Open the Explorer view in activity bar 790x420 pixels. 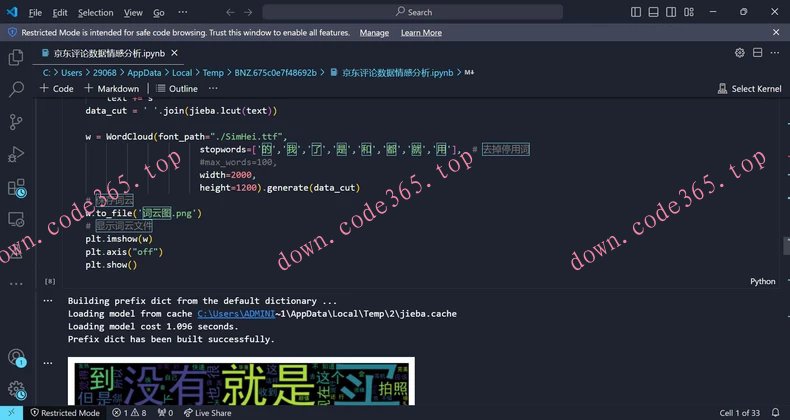click(16, 57)
